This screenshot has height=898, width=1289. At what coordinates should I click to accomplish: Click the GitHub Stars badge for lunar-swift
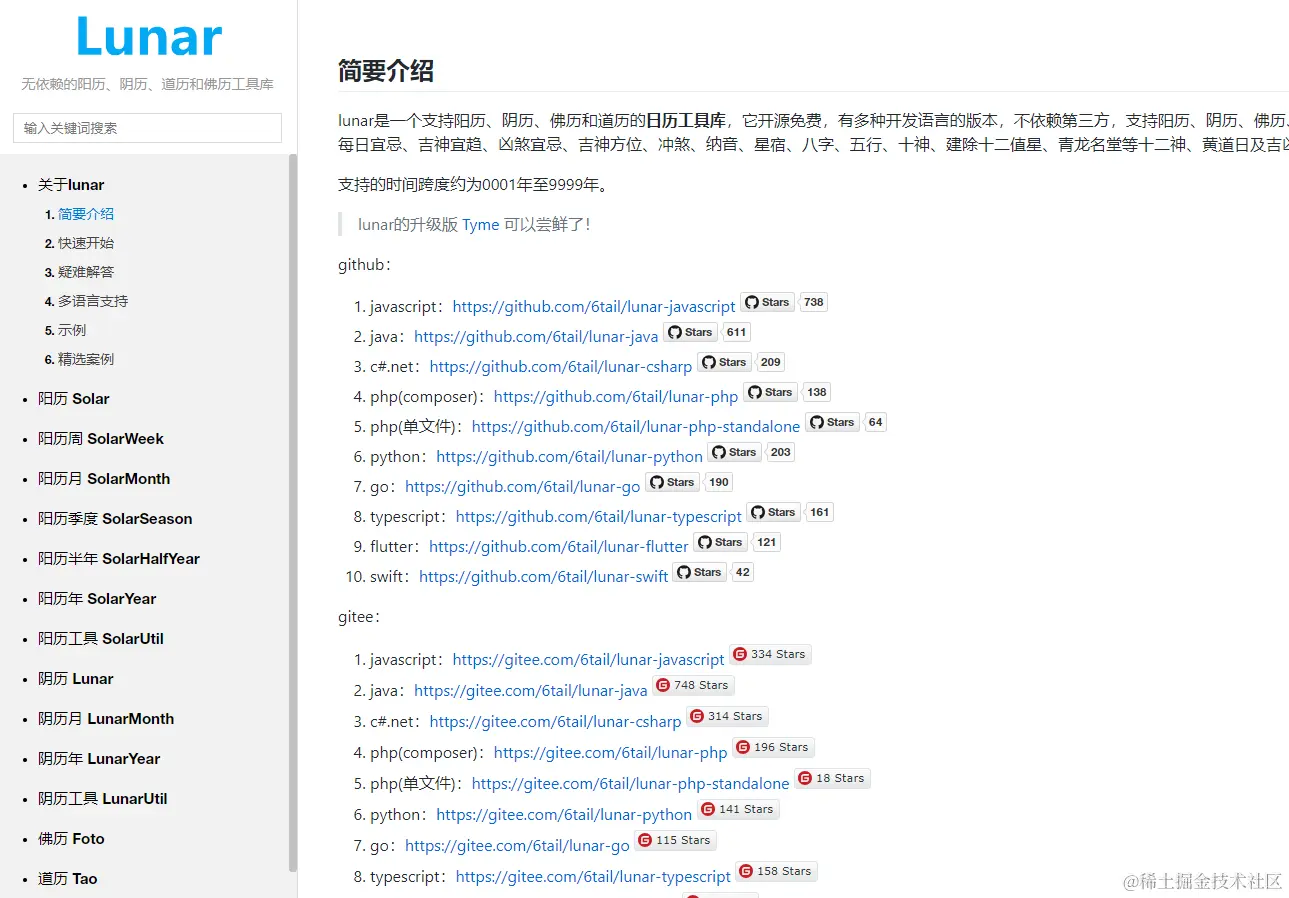(x=700, y=572)
